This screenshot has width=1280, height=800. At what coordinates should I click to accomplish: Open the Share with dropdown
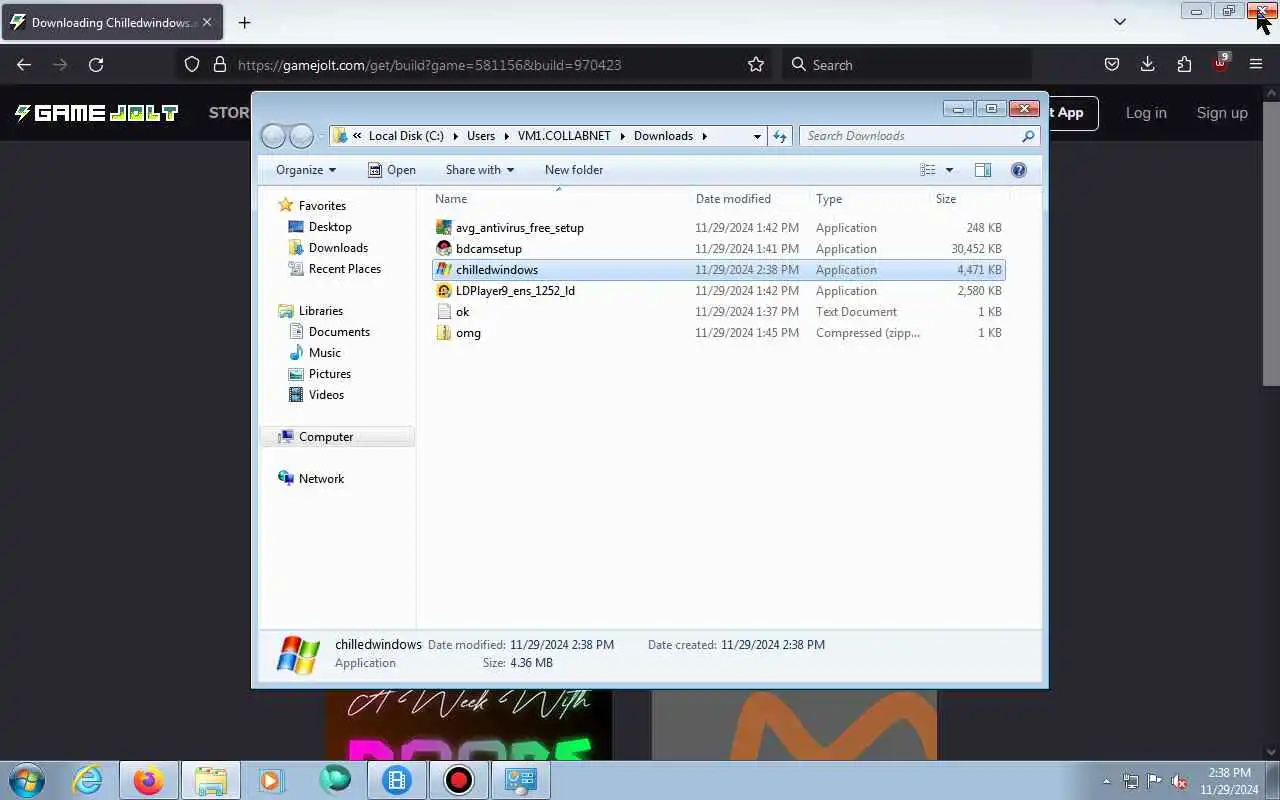coord(480,170)
